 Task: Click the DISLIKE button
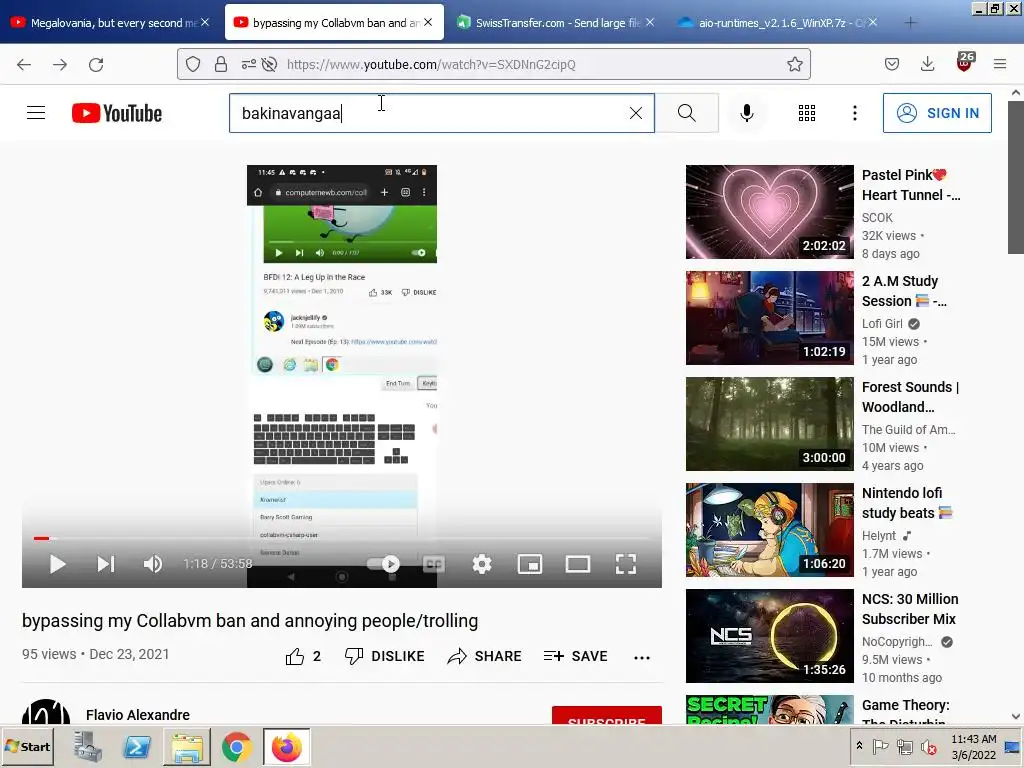(385, 656)
